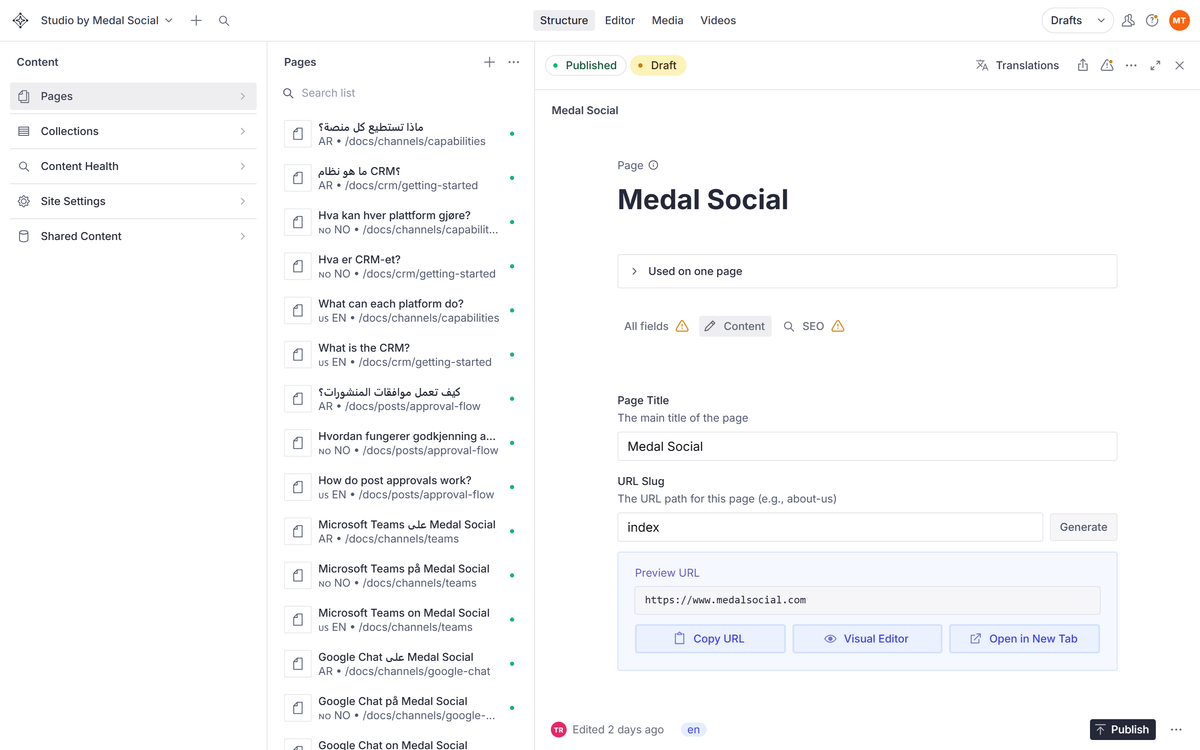Open the Hva kan hver plattform gjøre? page

tap(400, 222)
